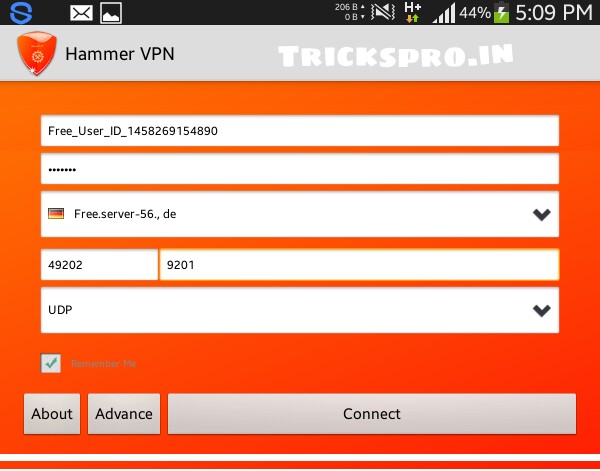
Task: Select the 9201 port input field
Action: pyautogui.click(x=359, y=264)
